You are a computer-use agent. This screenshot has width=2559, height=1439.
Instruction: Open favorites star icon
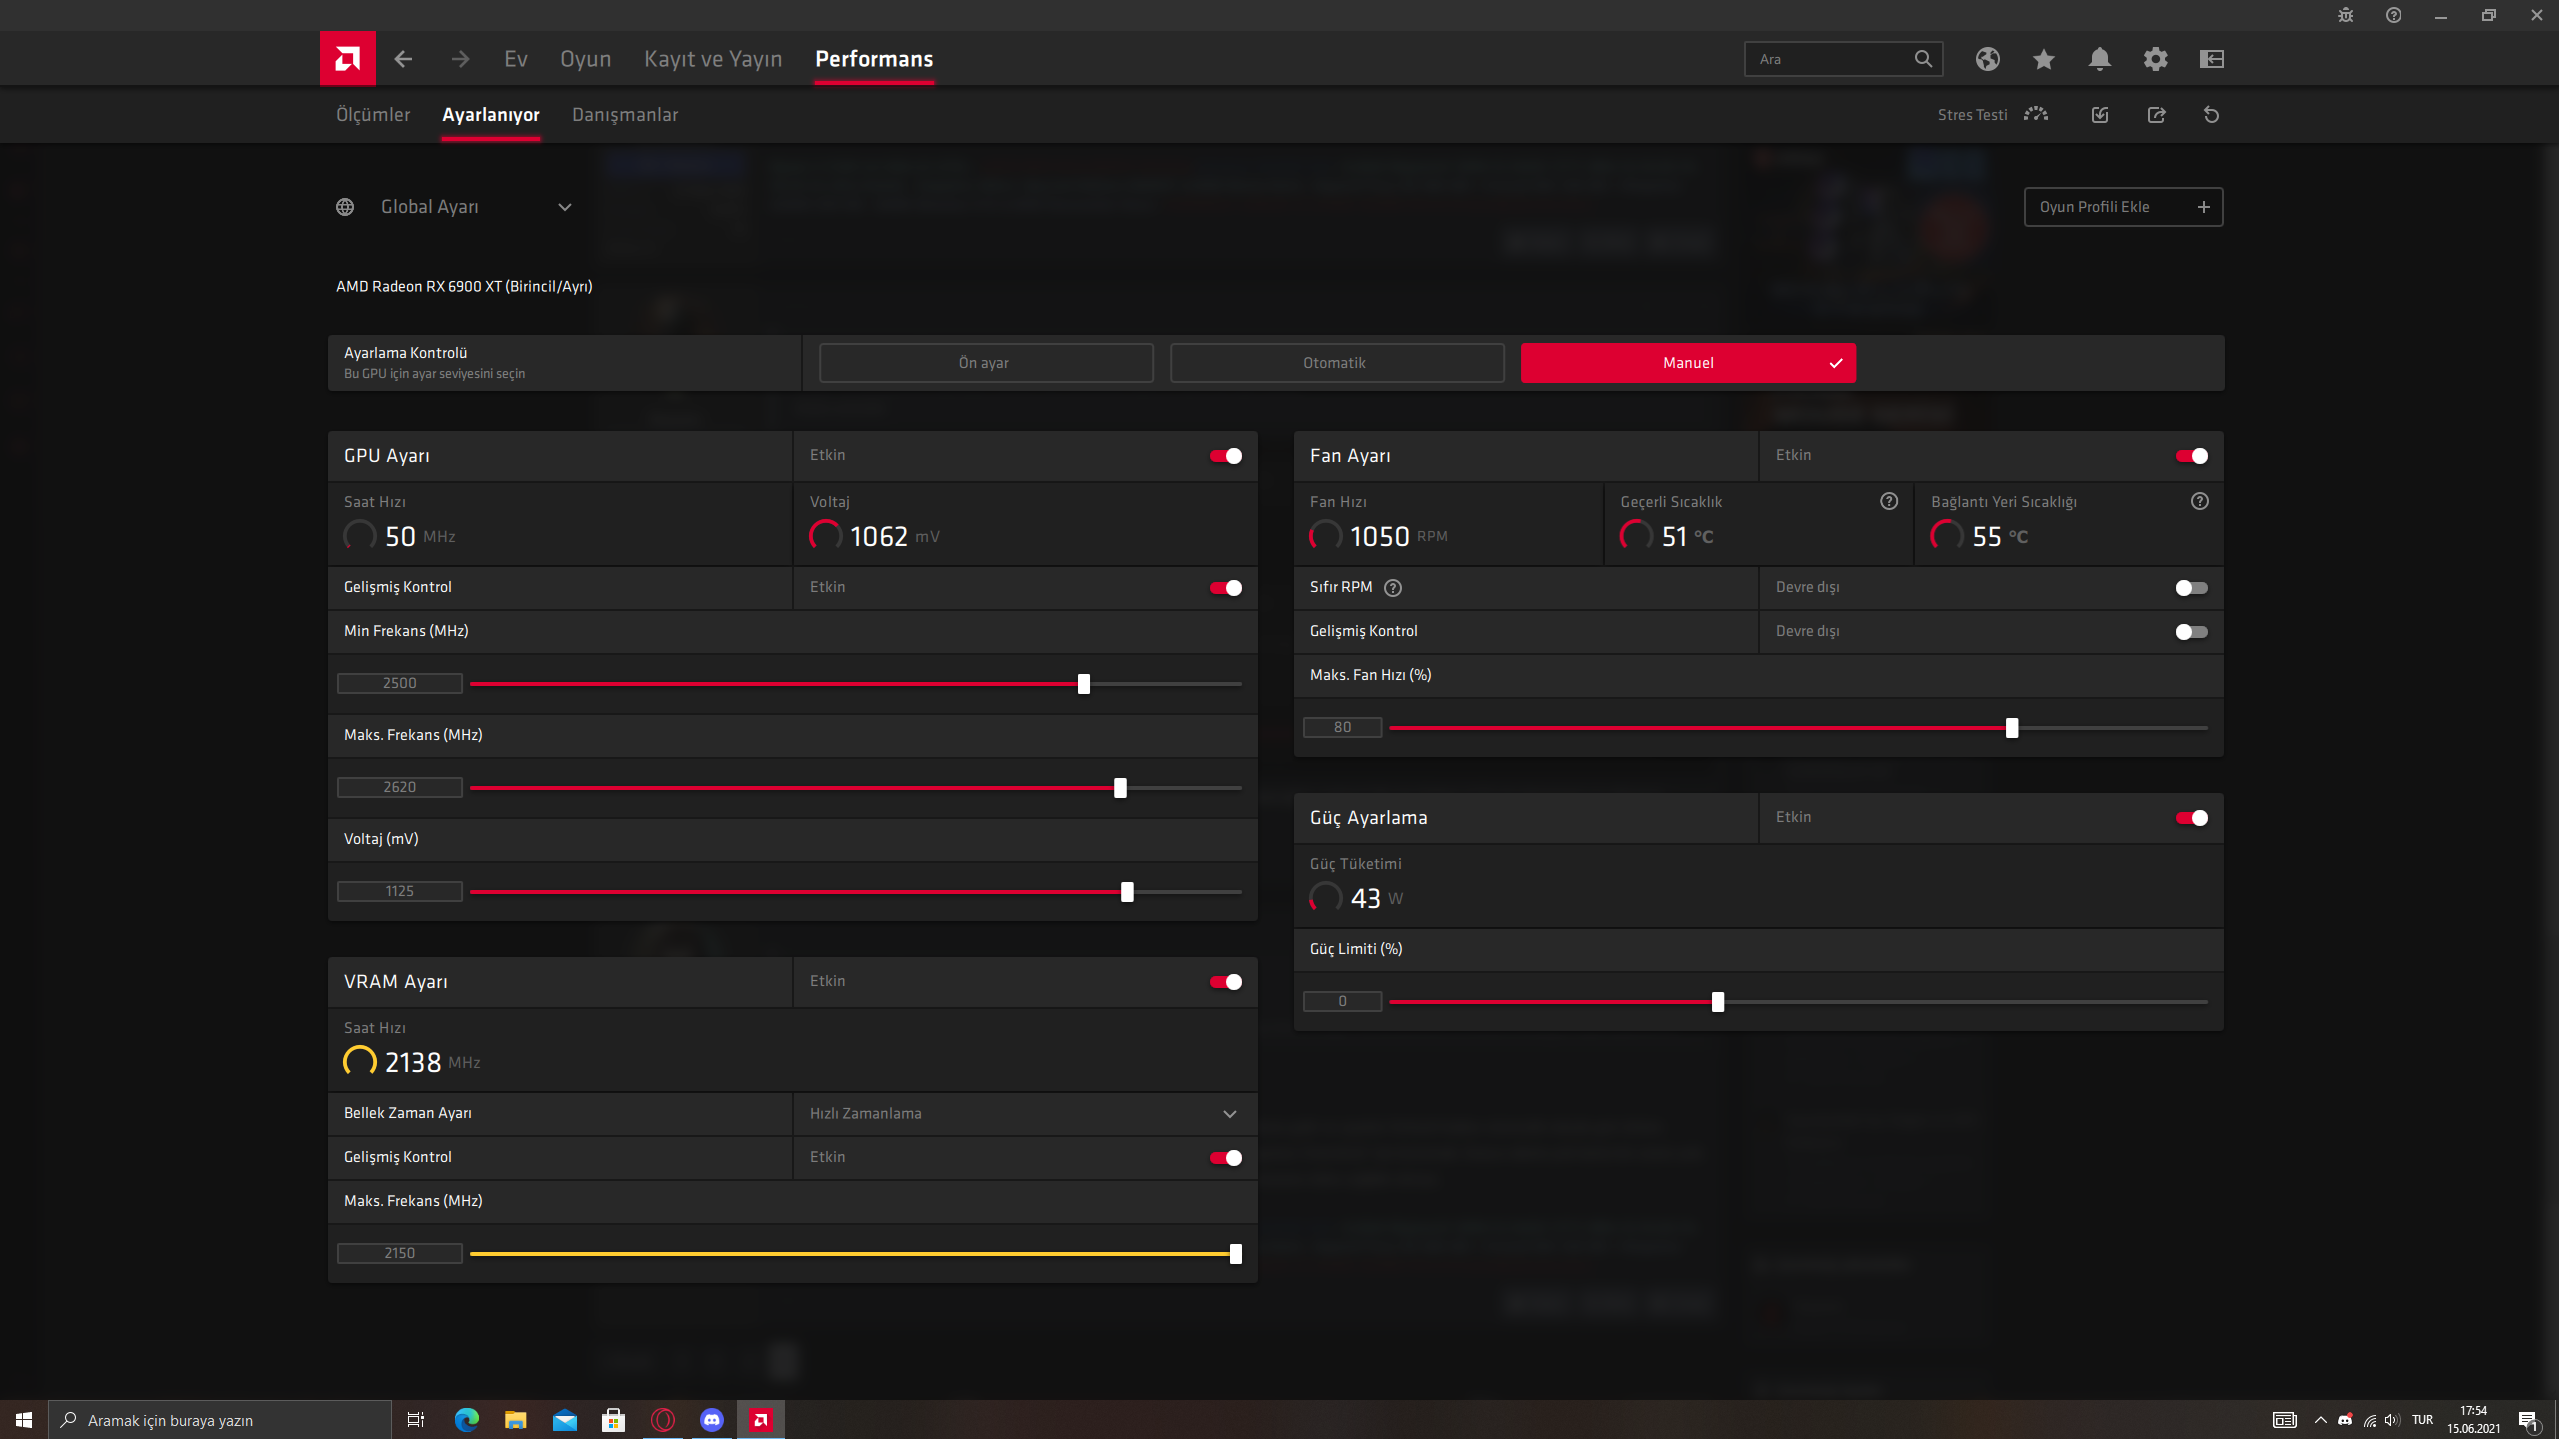pyautogui.click(x=2043, y=59)
